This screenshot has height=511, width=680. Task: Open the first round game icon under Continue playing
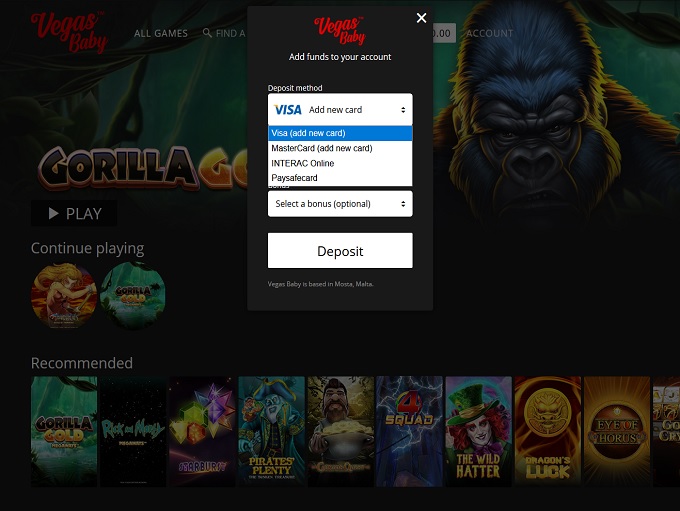[x=64, y=295]
